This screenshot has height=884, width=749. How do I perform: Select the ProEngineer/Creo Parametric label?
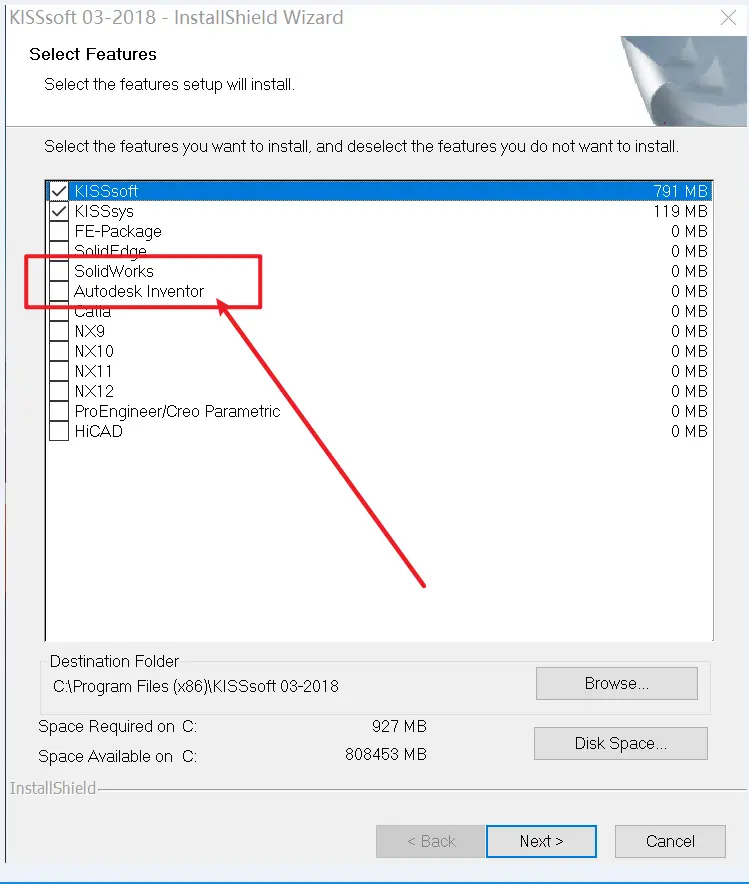click(178, 412)
